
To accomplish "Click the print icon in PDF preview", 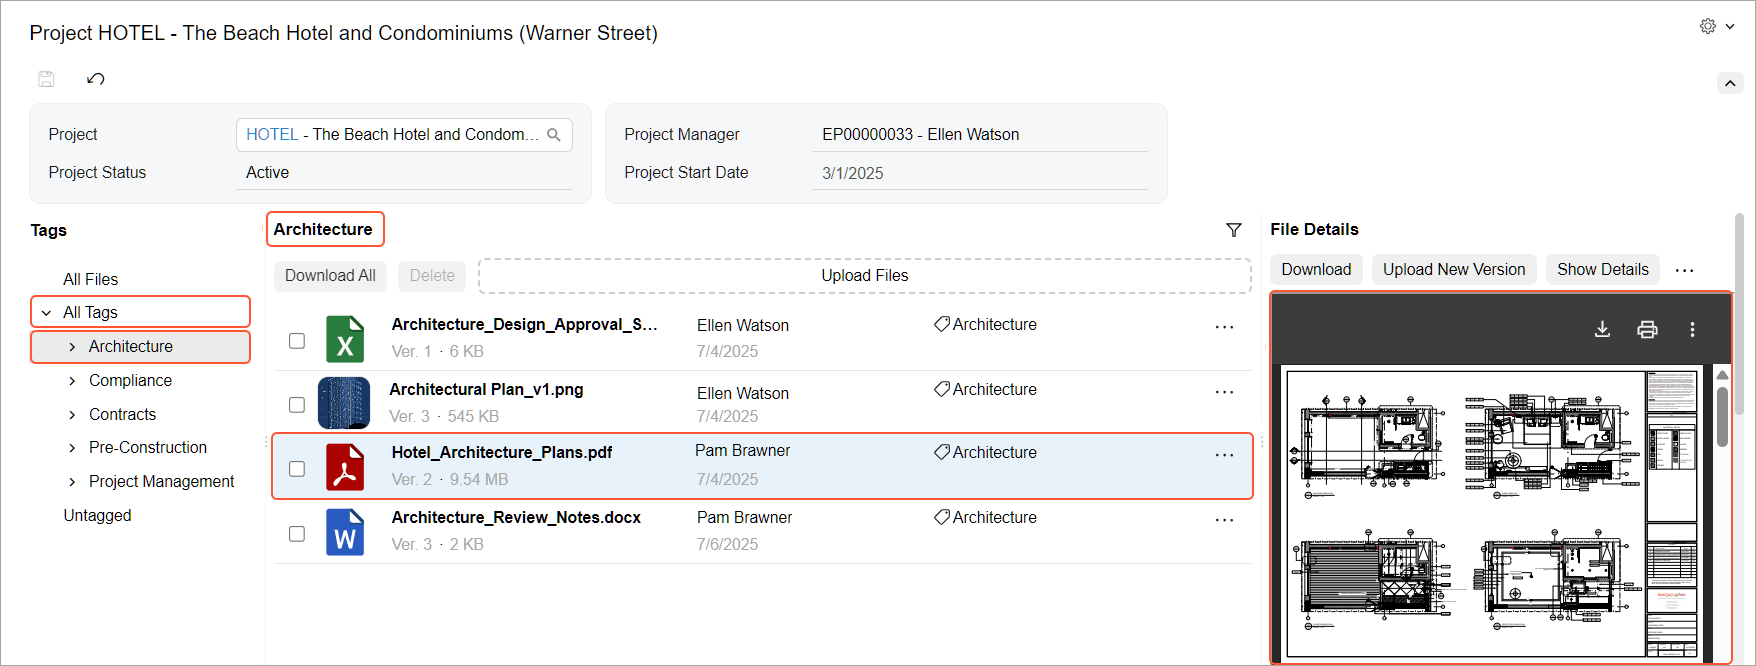I will point(1647,329).
